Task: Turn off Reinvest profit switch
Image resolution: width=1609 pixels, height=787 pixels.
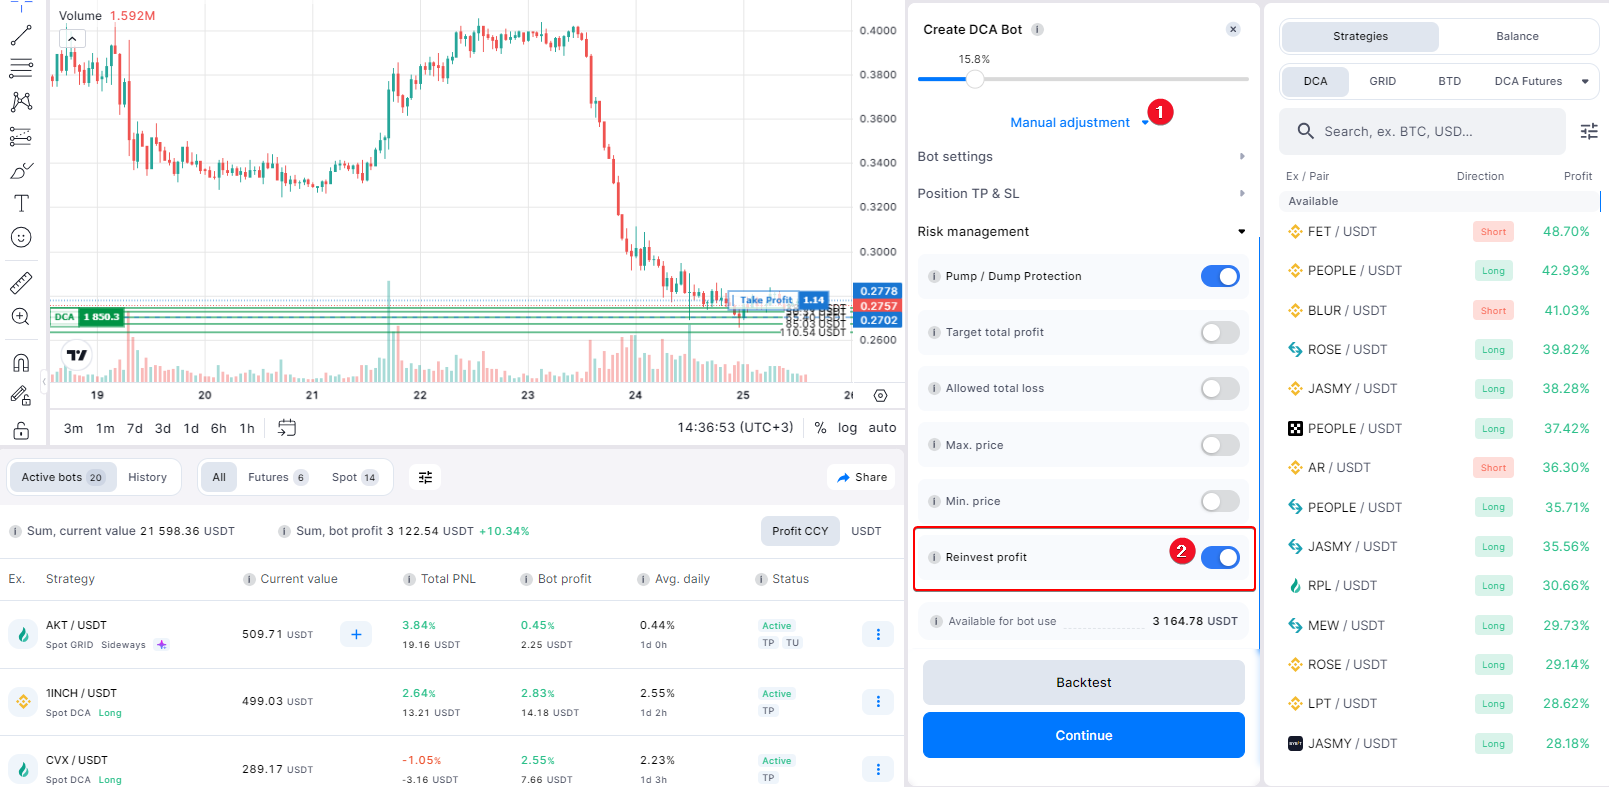Action: click(1219, 558)
